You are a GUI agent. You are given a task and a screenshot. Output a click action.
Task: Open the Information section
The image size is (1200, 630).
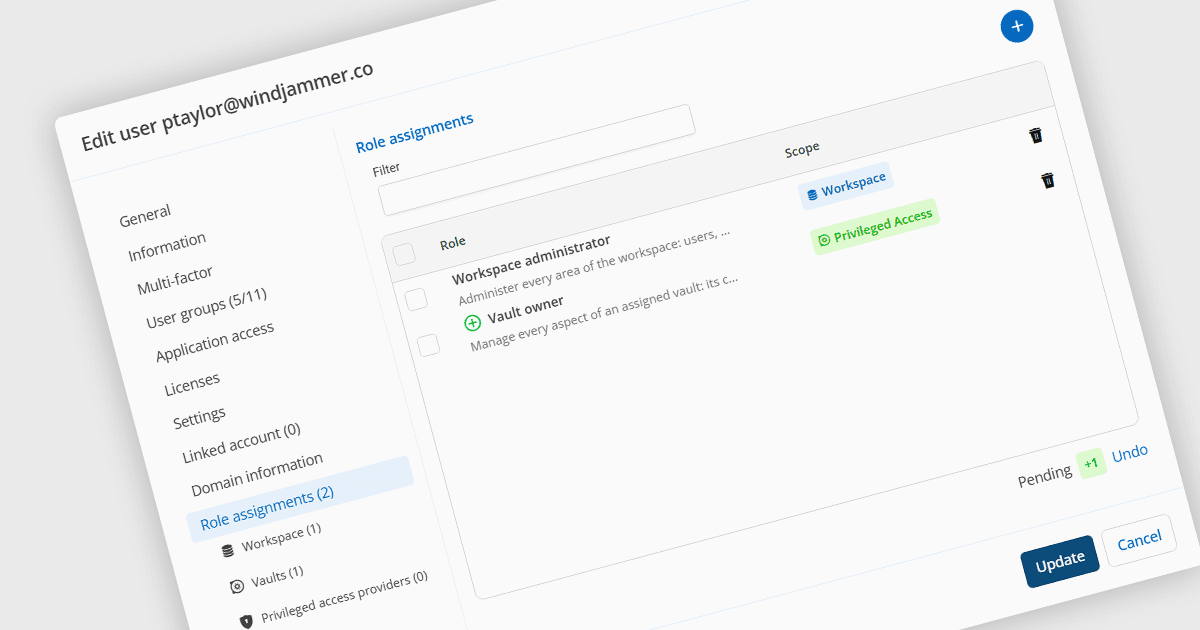(167, 247)
